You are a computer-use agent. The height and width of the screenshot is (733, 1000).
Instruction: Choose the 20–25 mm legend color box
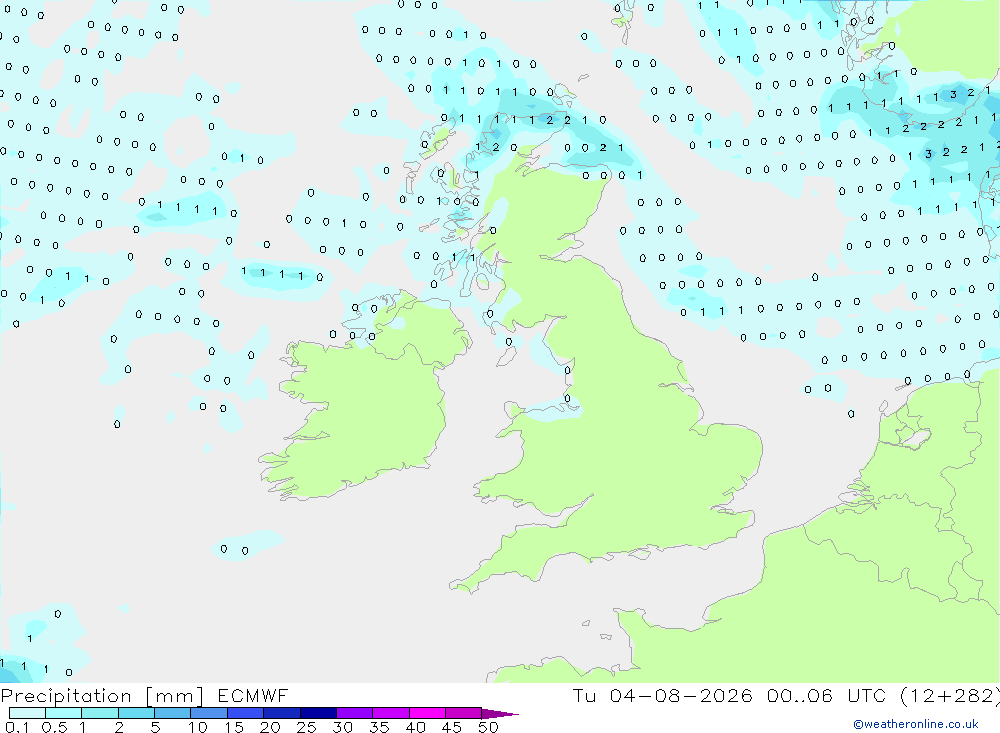click(x=281, y=713)
